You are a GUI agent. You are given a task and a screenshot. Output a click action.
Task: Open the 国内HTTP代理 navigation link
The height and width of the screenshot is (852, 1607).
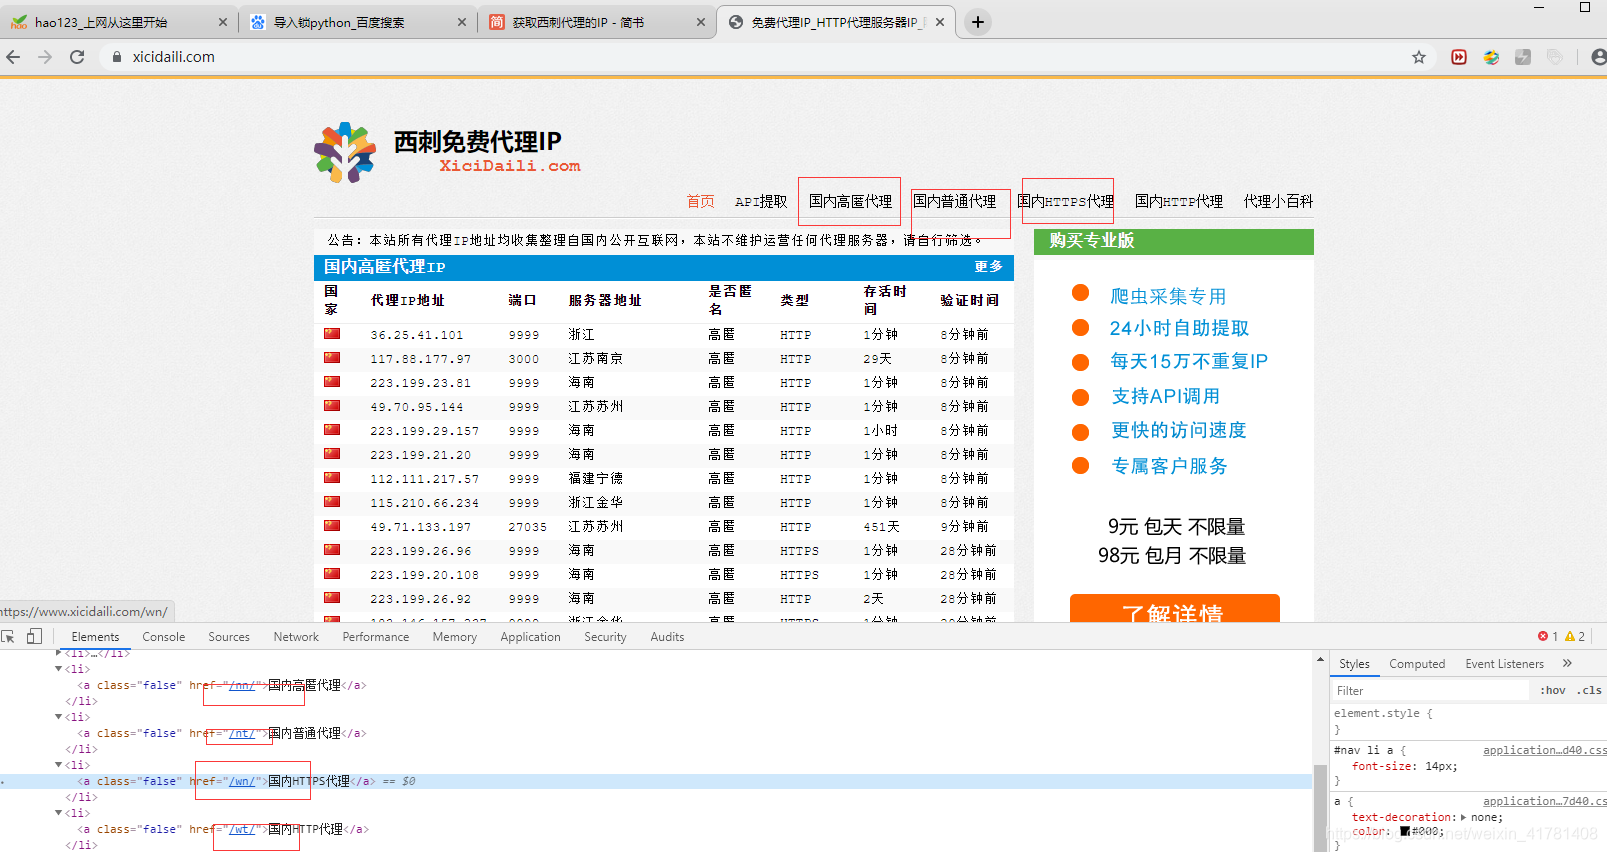click(x=1179, y=201)
